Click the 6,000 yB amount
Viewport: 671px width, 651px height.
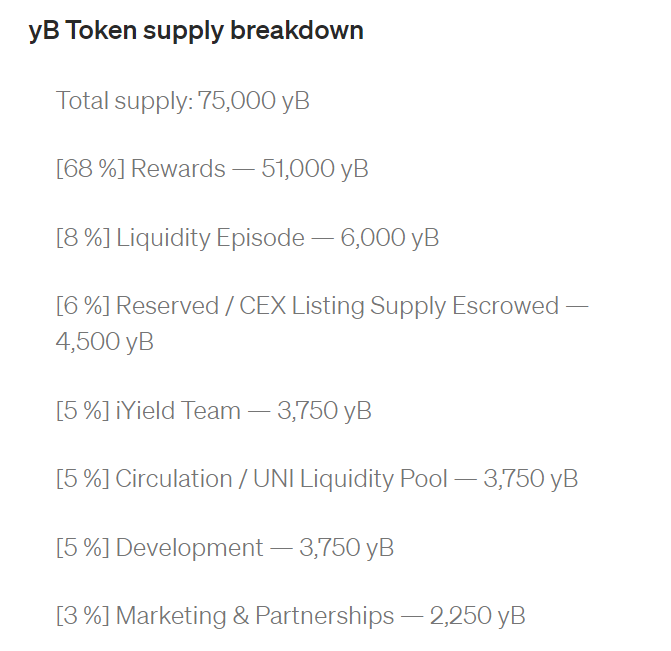(390, 238)
